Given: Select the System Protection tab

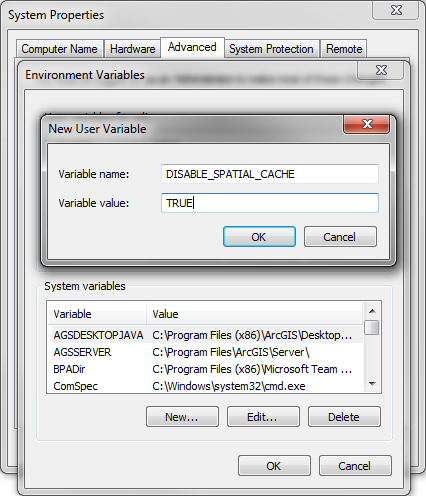Looking at the screenshot, I should tap(271, 49).
